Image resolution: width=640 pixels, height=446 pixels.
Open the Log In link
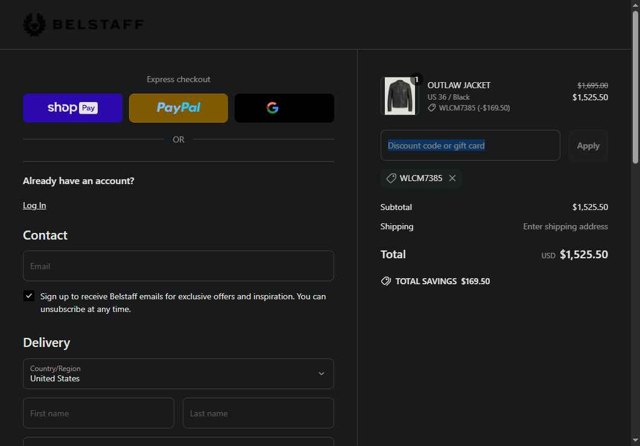coord(34,205)
